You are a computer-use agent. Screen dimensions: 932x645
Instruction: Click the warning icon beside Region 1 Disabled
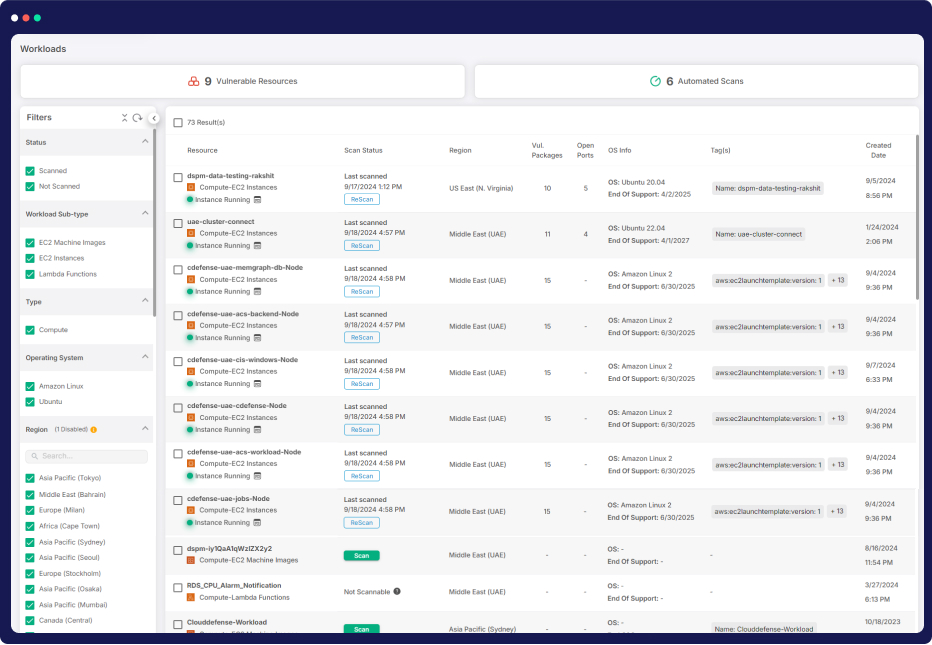coord(94,429)
